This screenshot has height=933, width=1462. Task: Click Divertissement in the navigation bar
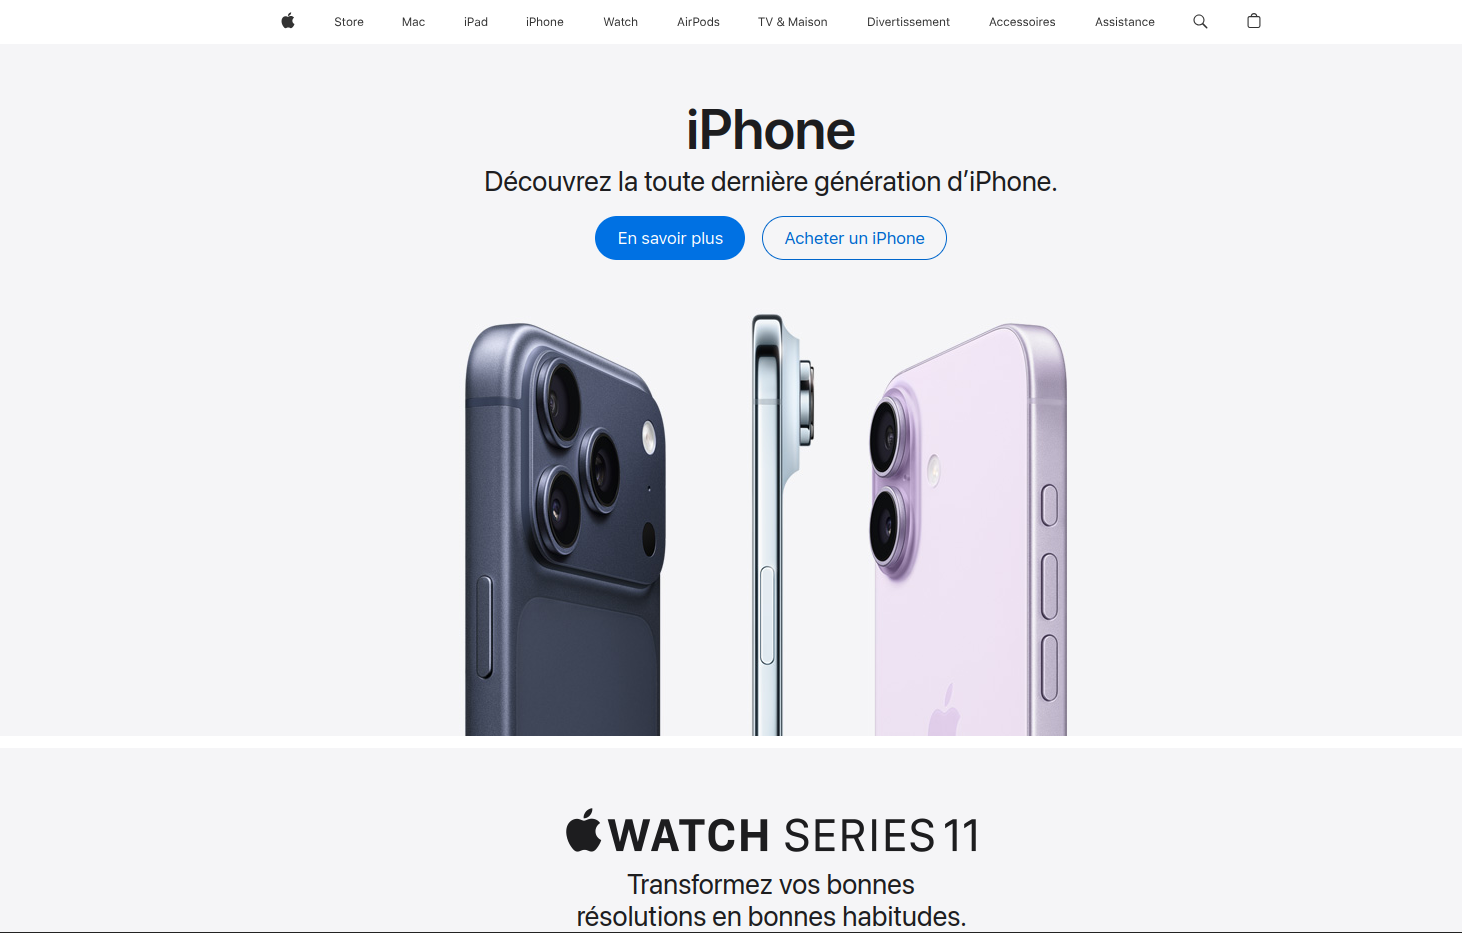(908, 22)
